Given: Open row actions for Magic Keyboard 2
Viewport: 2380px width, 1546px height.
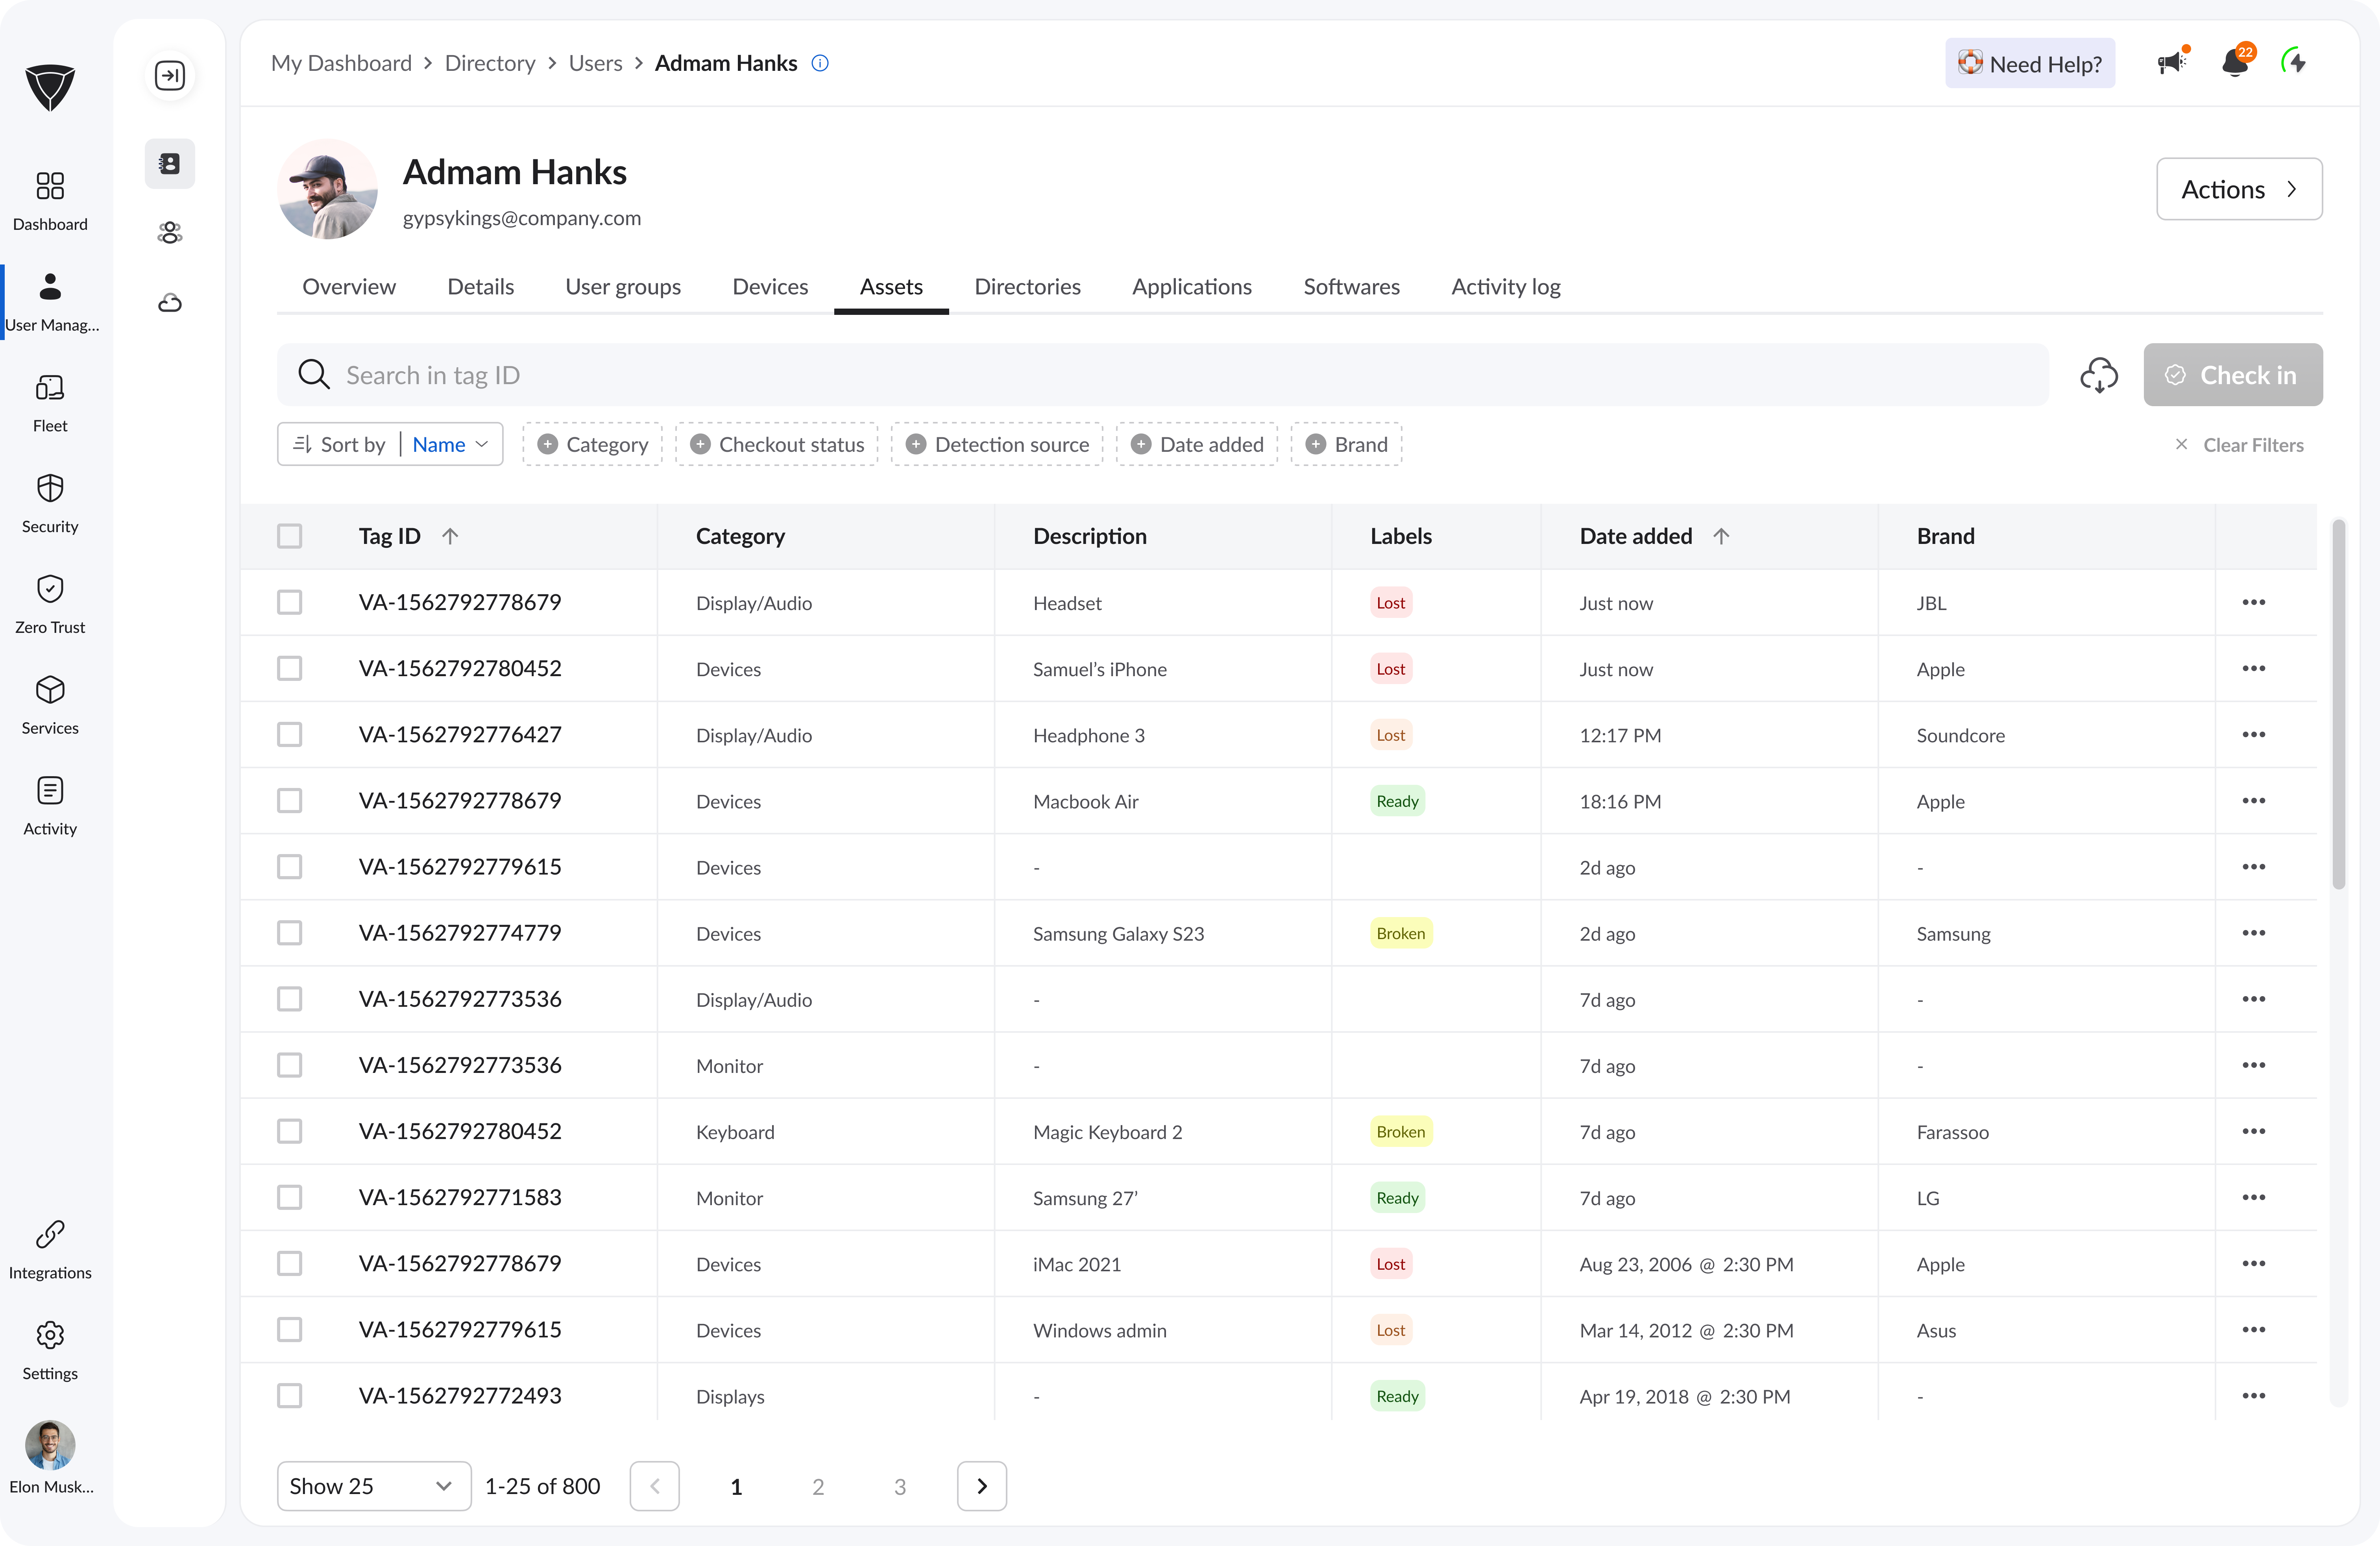Looking at the screenshot, I should (x=2254, y=1131).
